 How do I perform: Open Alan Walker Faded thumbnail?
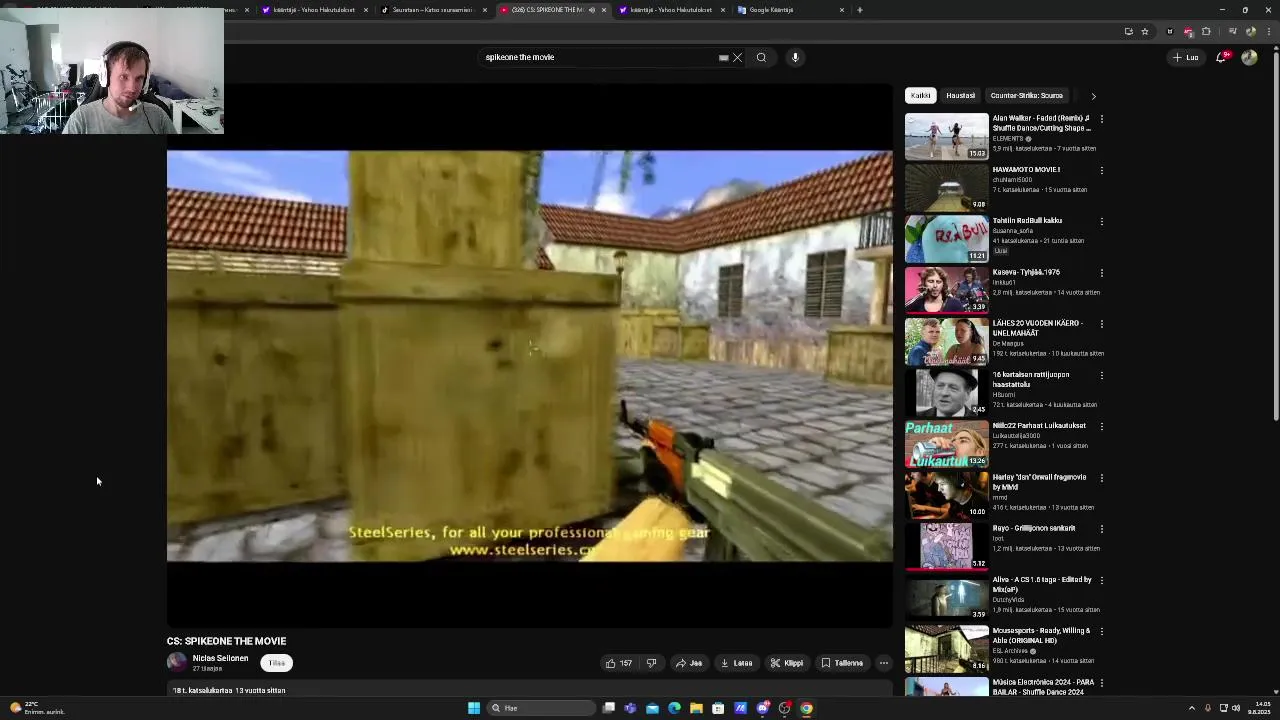(946, 136)
